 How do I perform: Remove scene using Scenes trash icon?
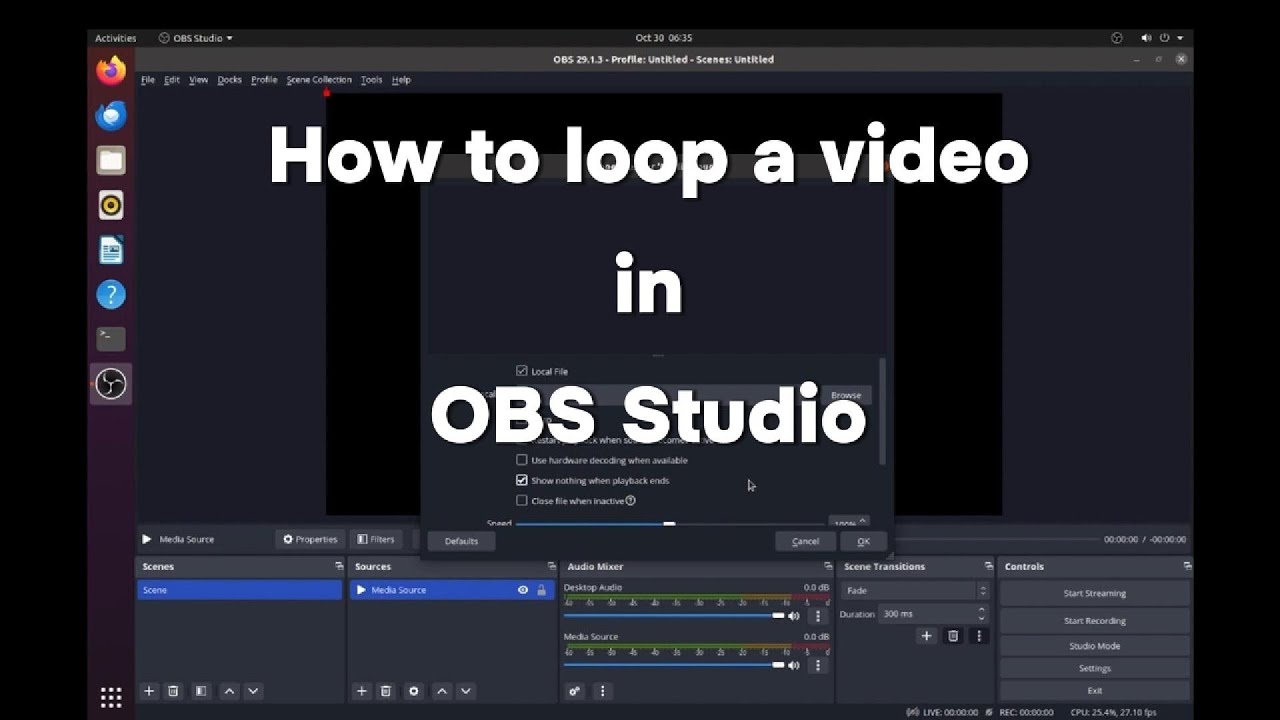173,691
